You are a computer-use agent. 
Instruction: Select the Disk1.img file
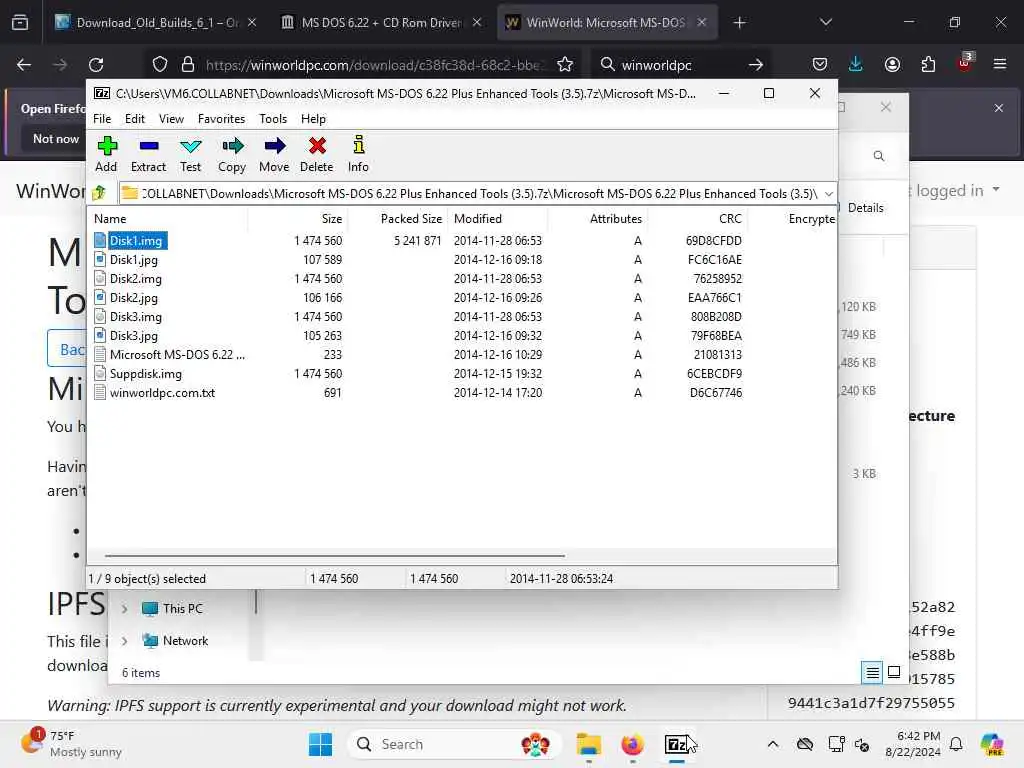click(135, 241)
